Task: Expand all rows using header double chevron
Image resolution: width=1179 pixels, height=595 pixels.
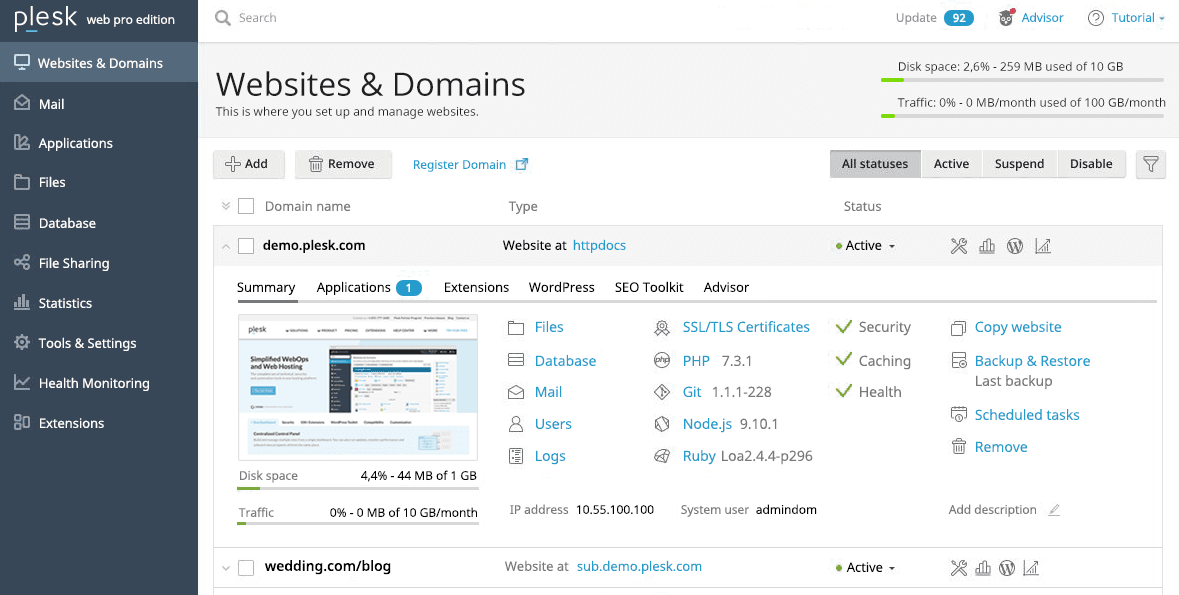Action: coord(226,206)
